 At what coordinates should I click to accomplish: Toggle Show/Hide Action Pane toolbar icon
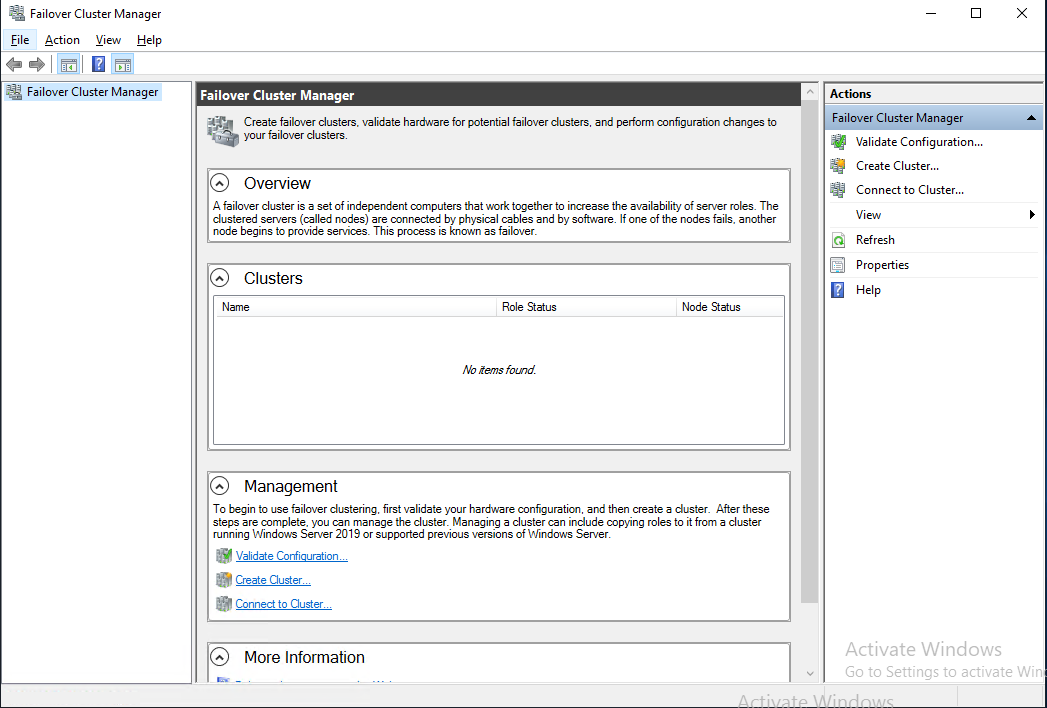point(122,65)
